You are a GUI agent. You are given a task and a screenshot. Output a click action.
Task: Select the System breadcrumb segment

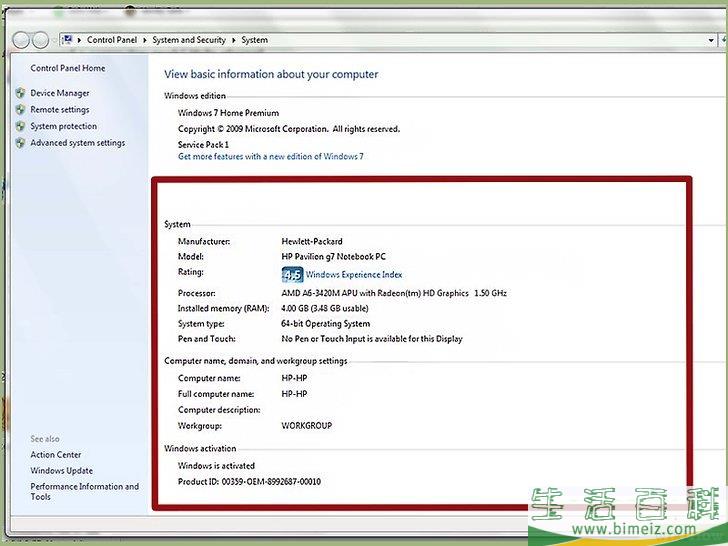pyautogui.click(x=254, y=40)
